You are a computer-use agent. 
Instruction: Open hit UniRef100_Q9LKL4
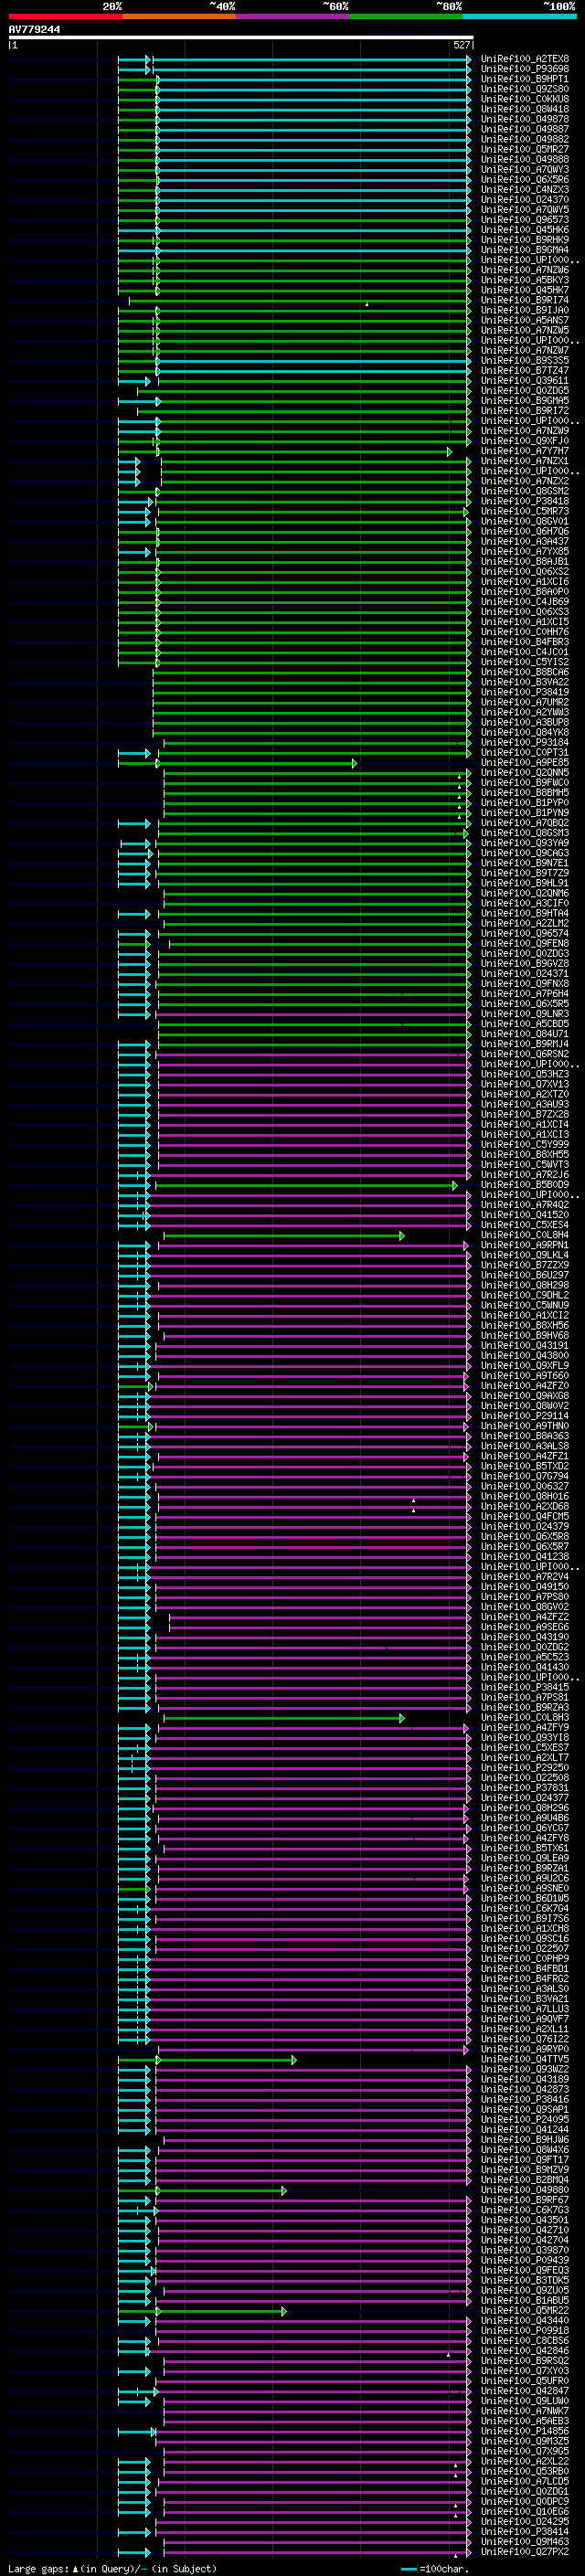524,1255
